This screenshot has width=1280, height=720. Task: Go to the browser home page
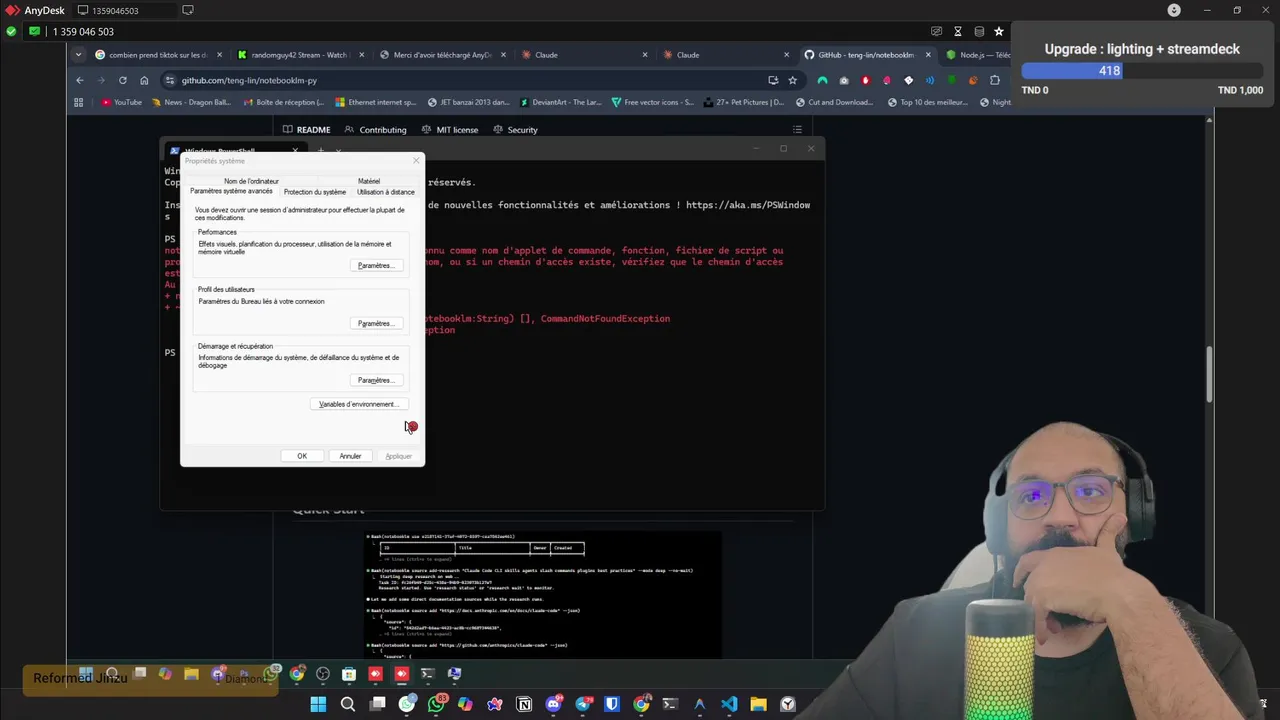coord(144,80)
